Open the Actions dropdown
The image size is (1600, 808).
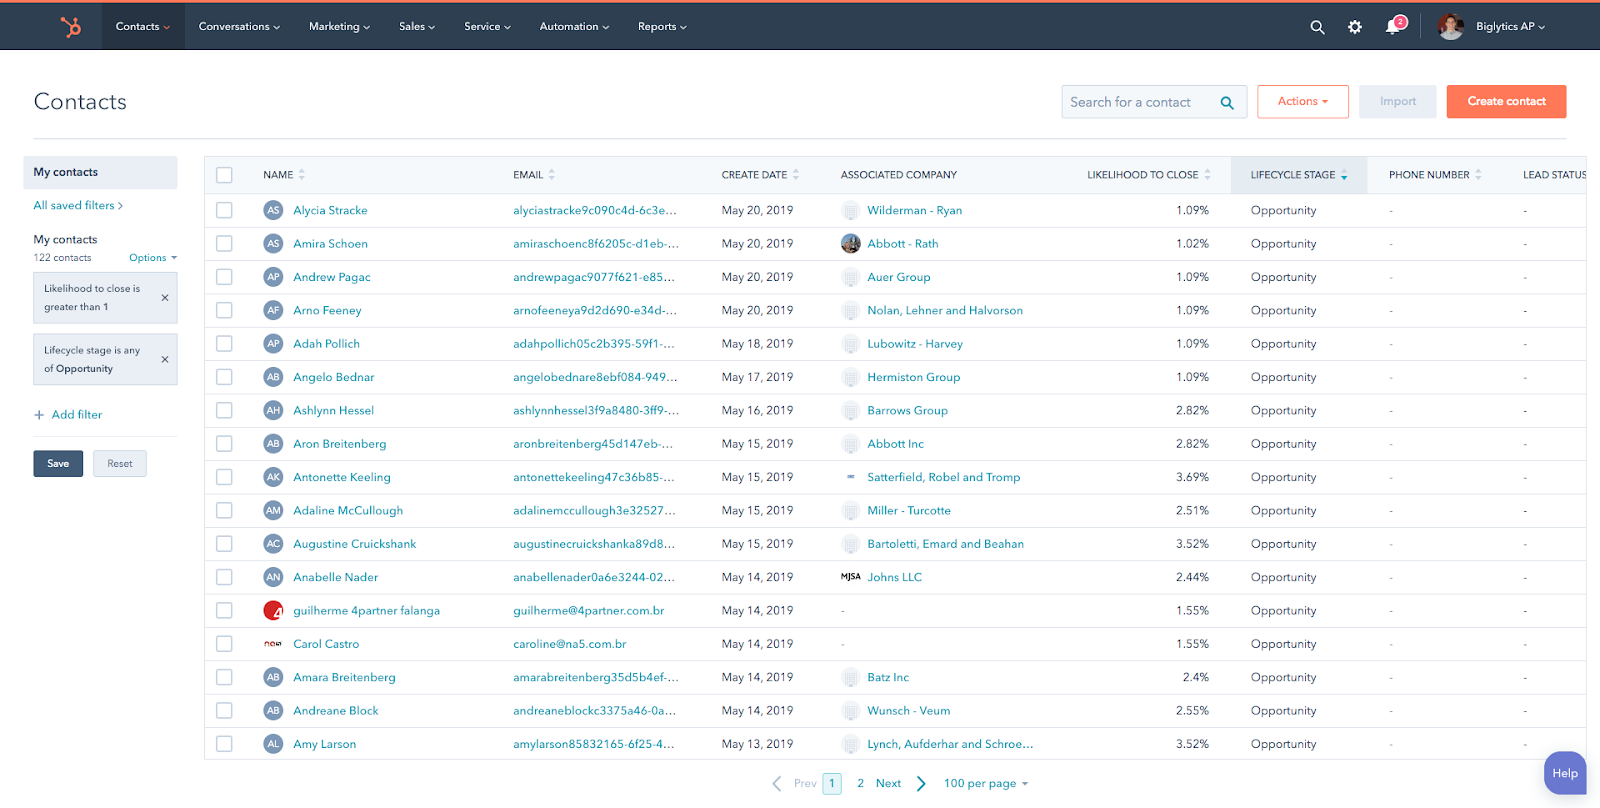(x=1302, y=102)
